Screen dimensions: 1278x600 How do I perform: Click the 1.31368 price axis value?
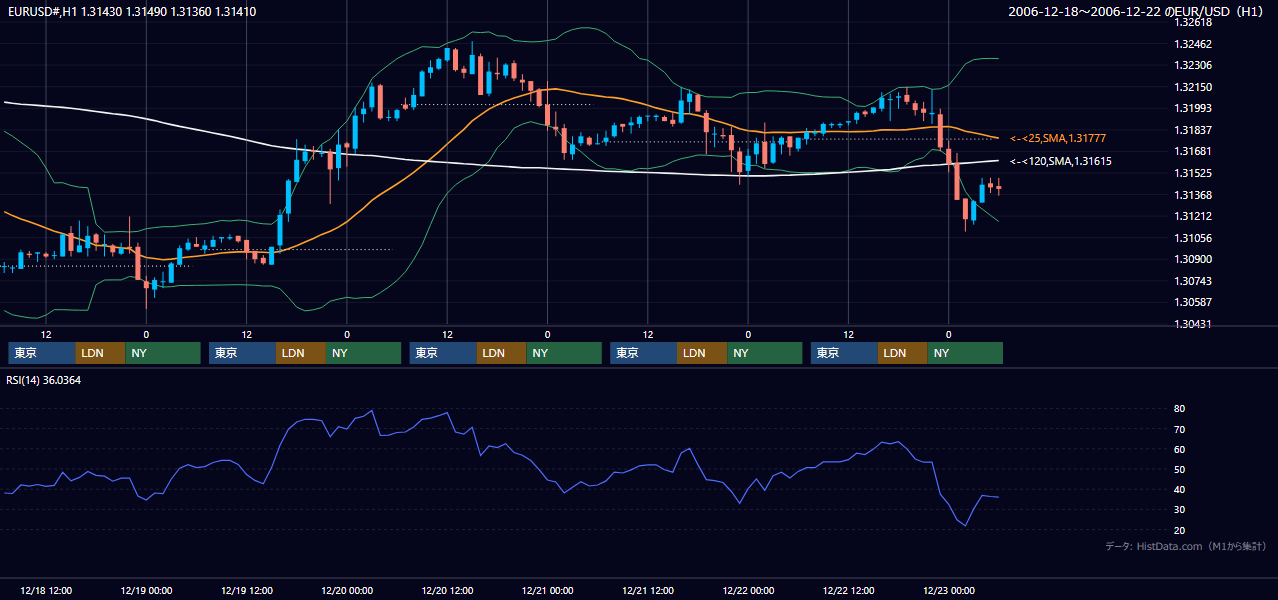(x=1193, y=195)
